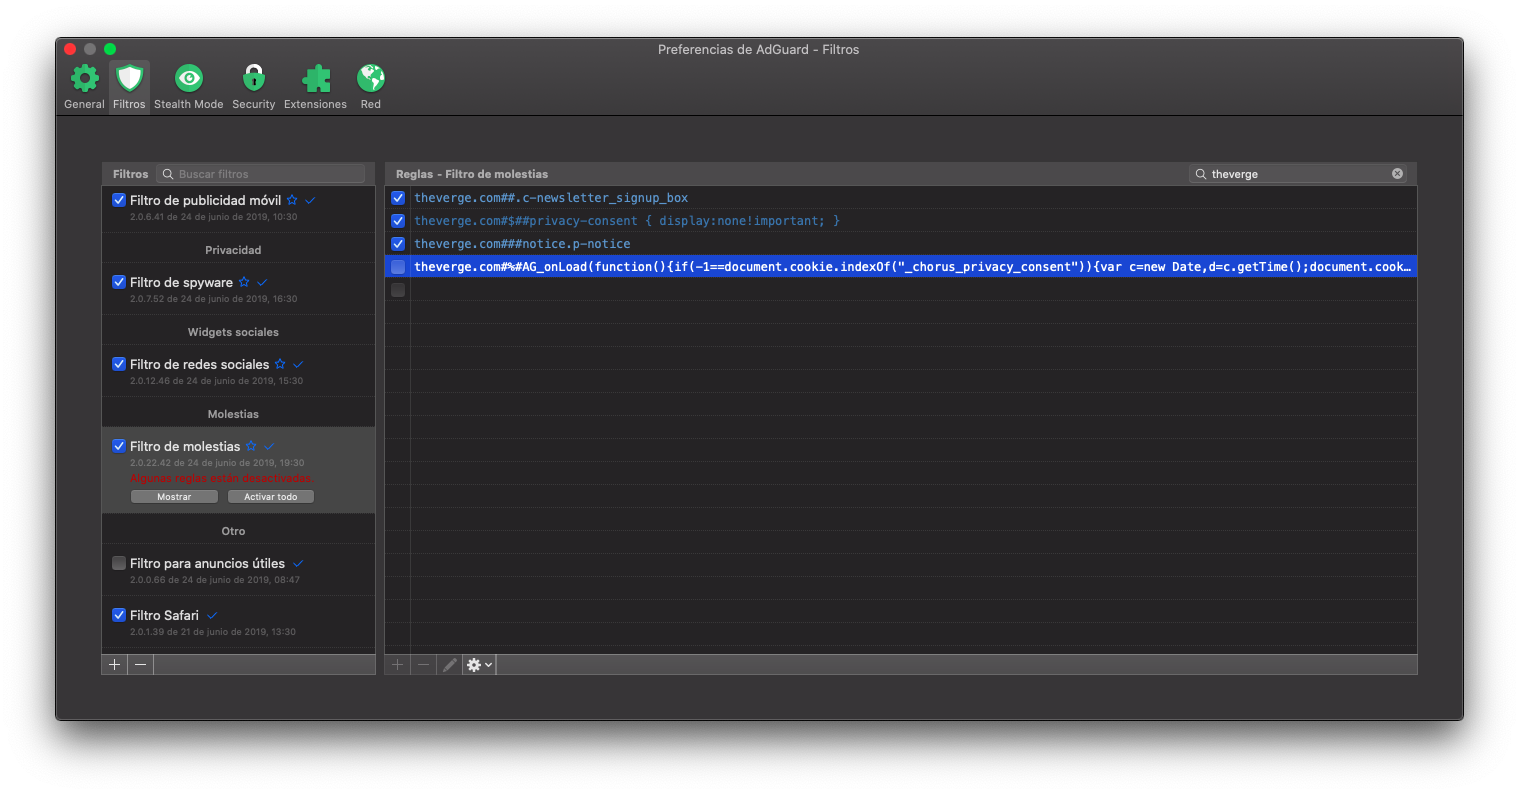This screenshot has height=794, width=1519.
Task: Uncheck the privacy-consent display:none rule
Action: [398, 221]
